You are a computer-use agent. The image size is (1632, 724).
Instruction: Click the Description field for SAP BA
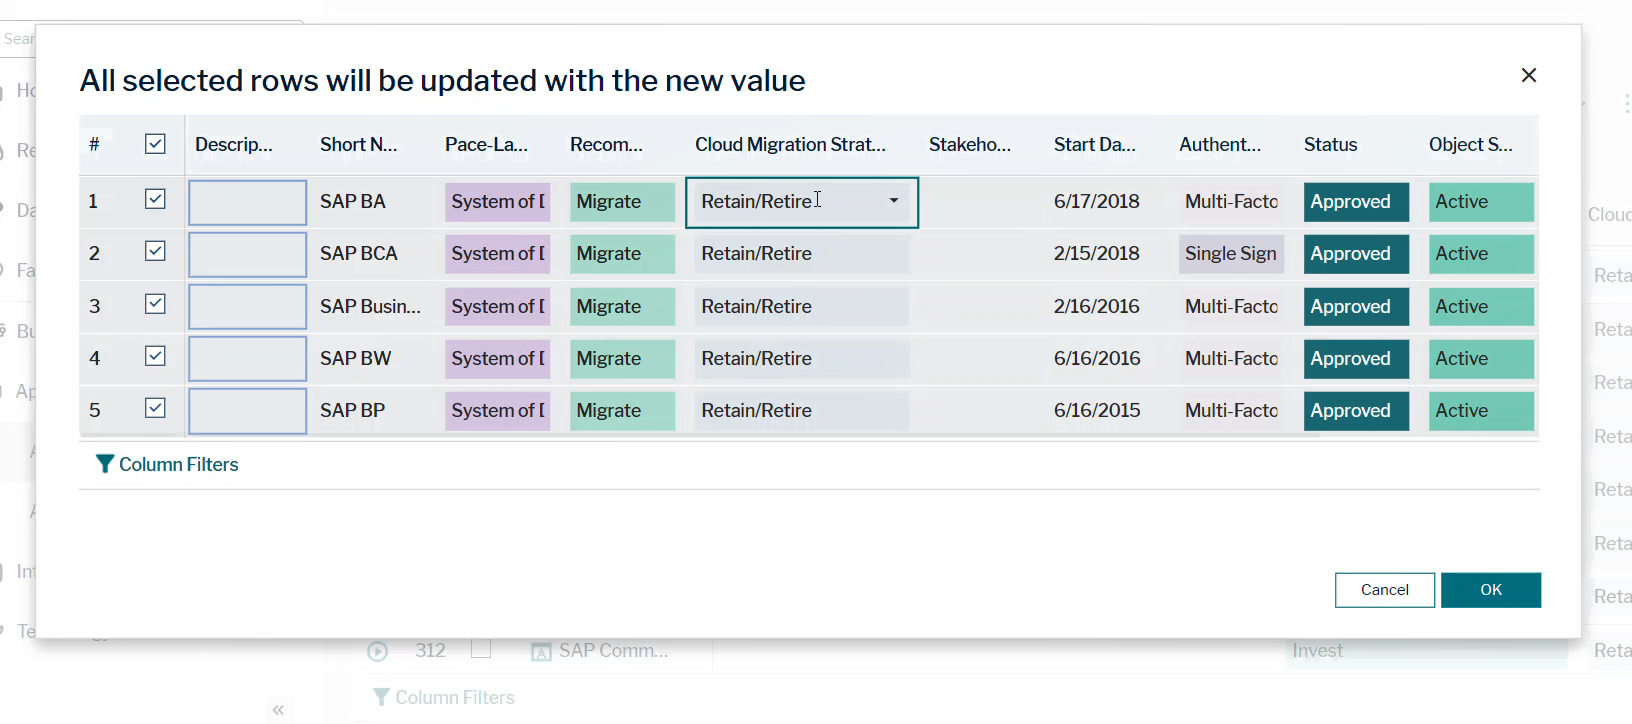point(247,203)
